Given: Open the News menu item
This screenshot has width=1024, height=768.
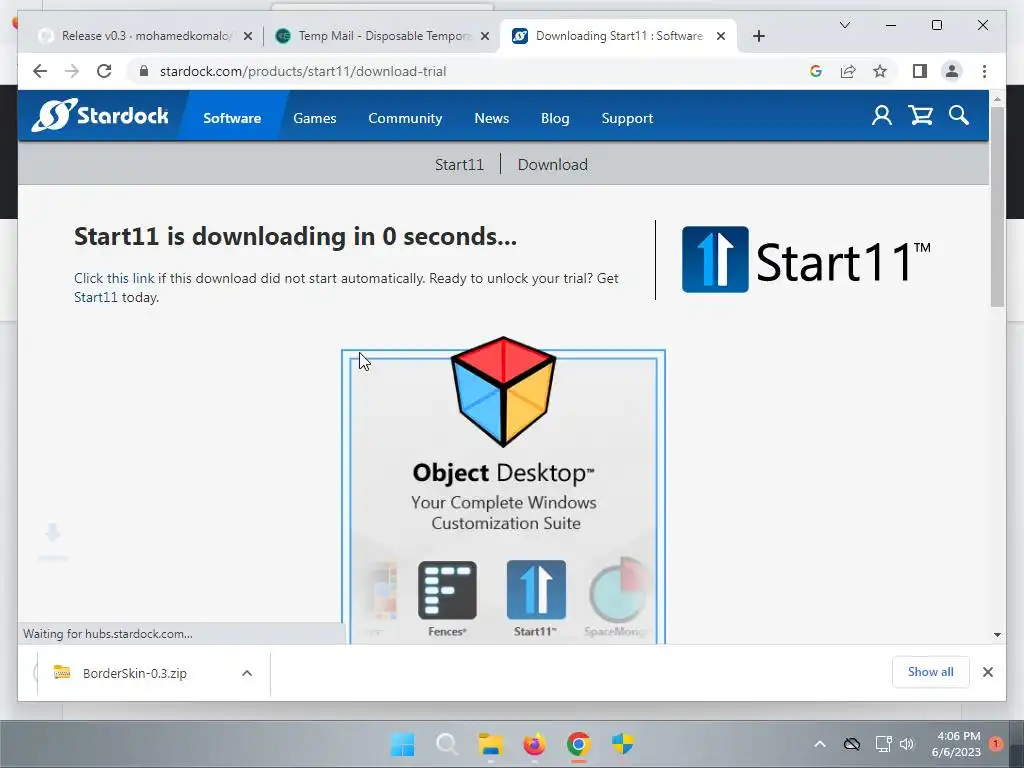Looking at the screenshot, I should [x=492, y=118].
